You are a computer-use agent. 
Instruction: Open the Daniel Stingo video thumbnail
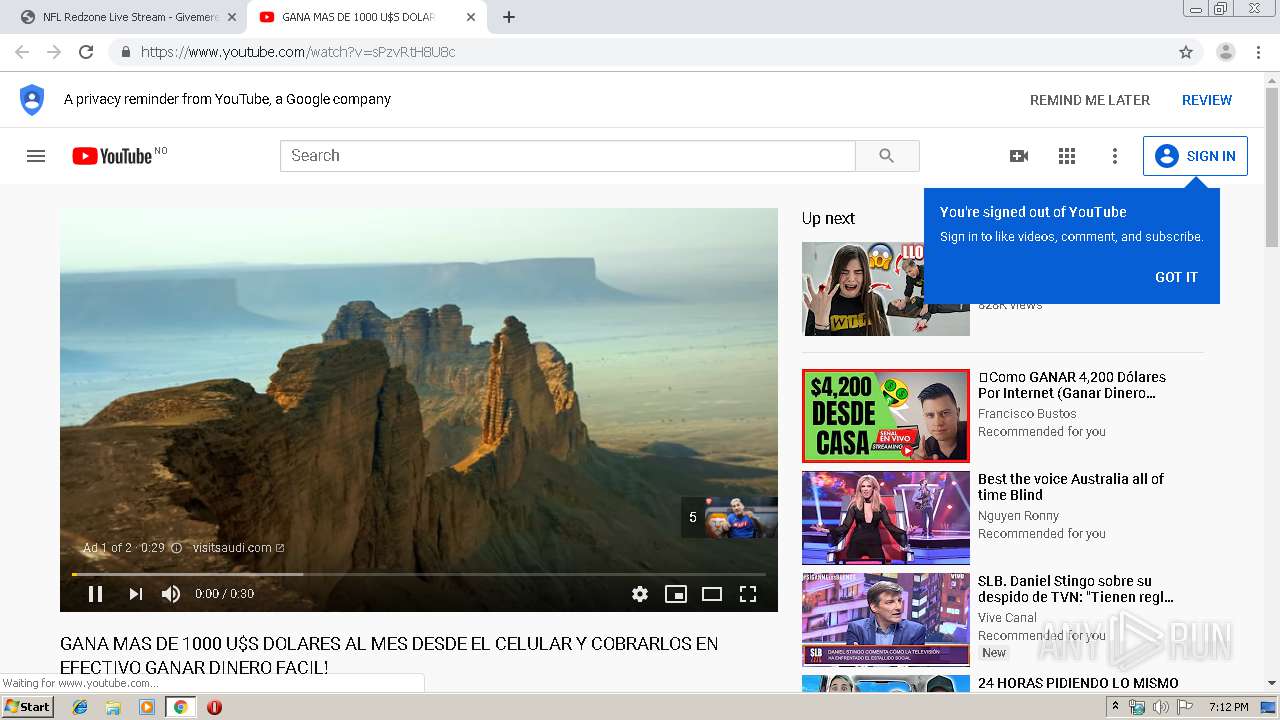pos(886,620)
